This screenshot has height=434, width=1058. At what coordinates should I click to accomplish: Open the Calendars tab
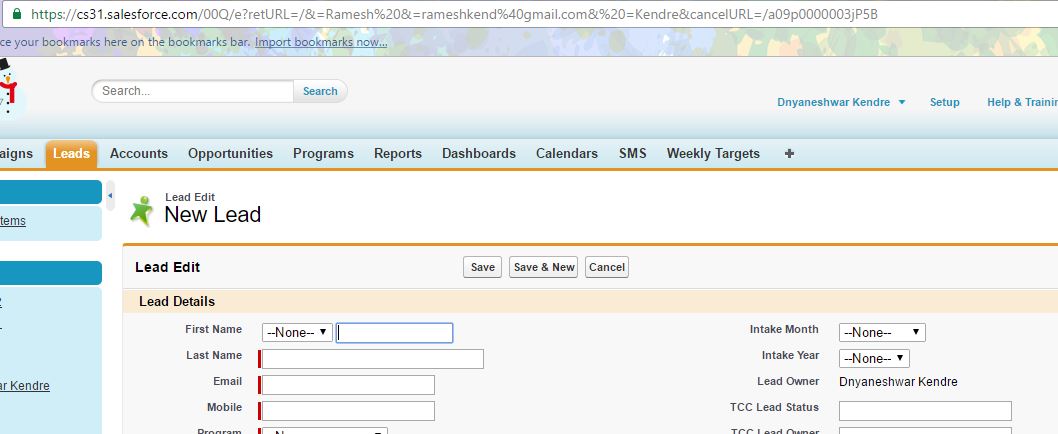(567, 154)
